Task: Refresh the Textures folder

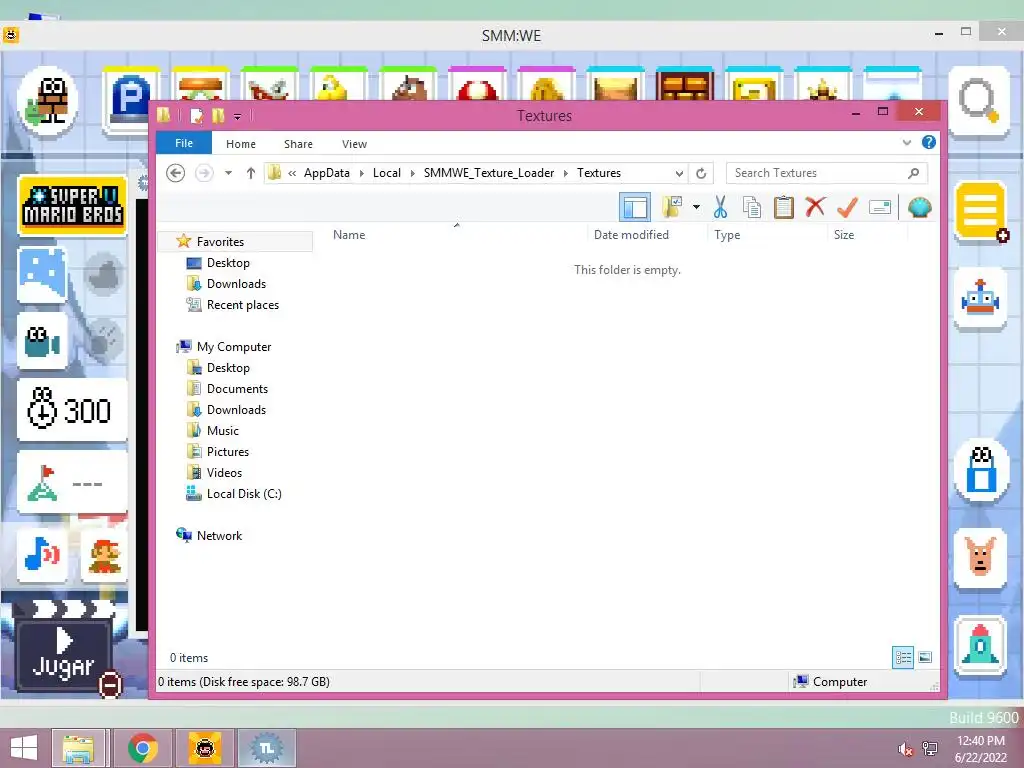Action: (701, 173)
